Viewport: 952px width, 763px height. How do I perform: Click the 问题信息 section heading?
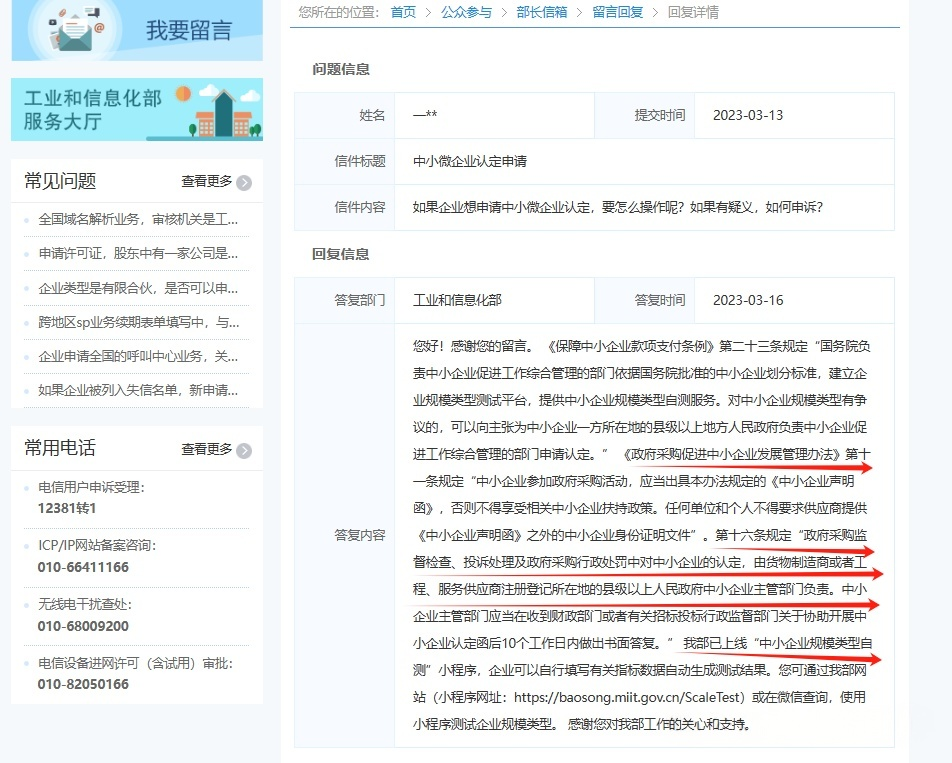[x=341, y=69]
